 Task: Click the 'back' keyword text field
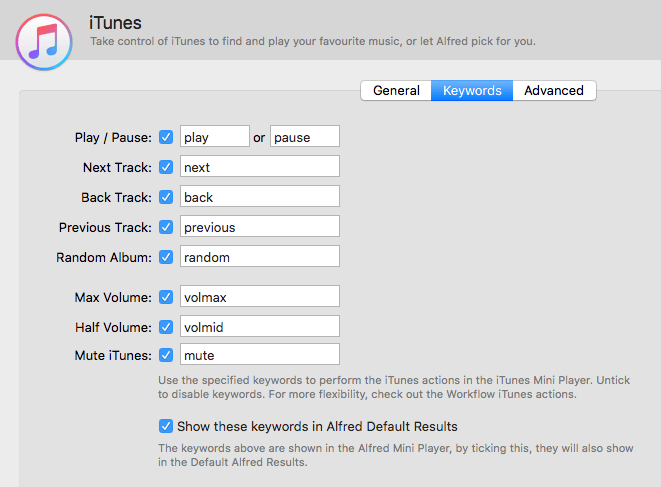click(x=260, y=196)
